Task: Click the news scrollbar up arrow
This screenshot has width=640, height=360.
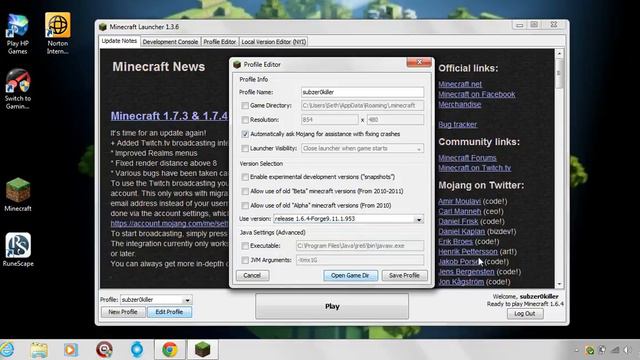Action: click(x=559, y=53)
